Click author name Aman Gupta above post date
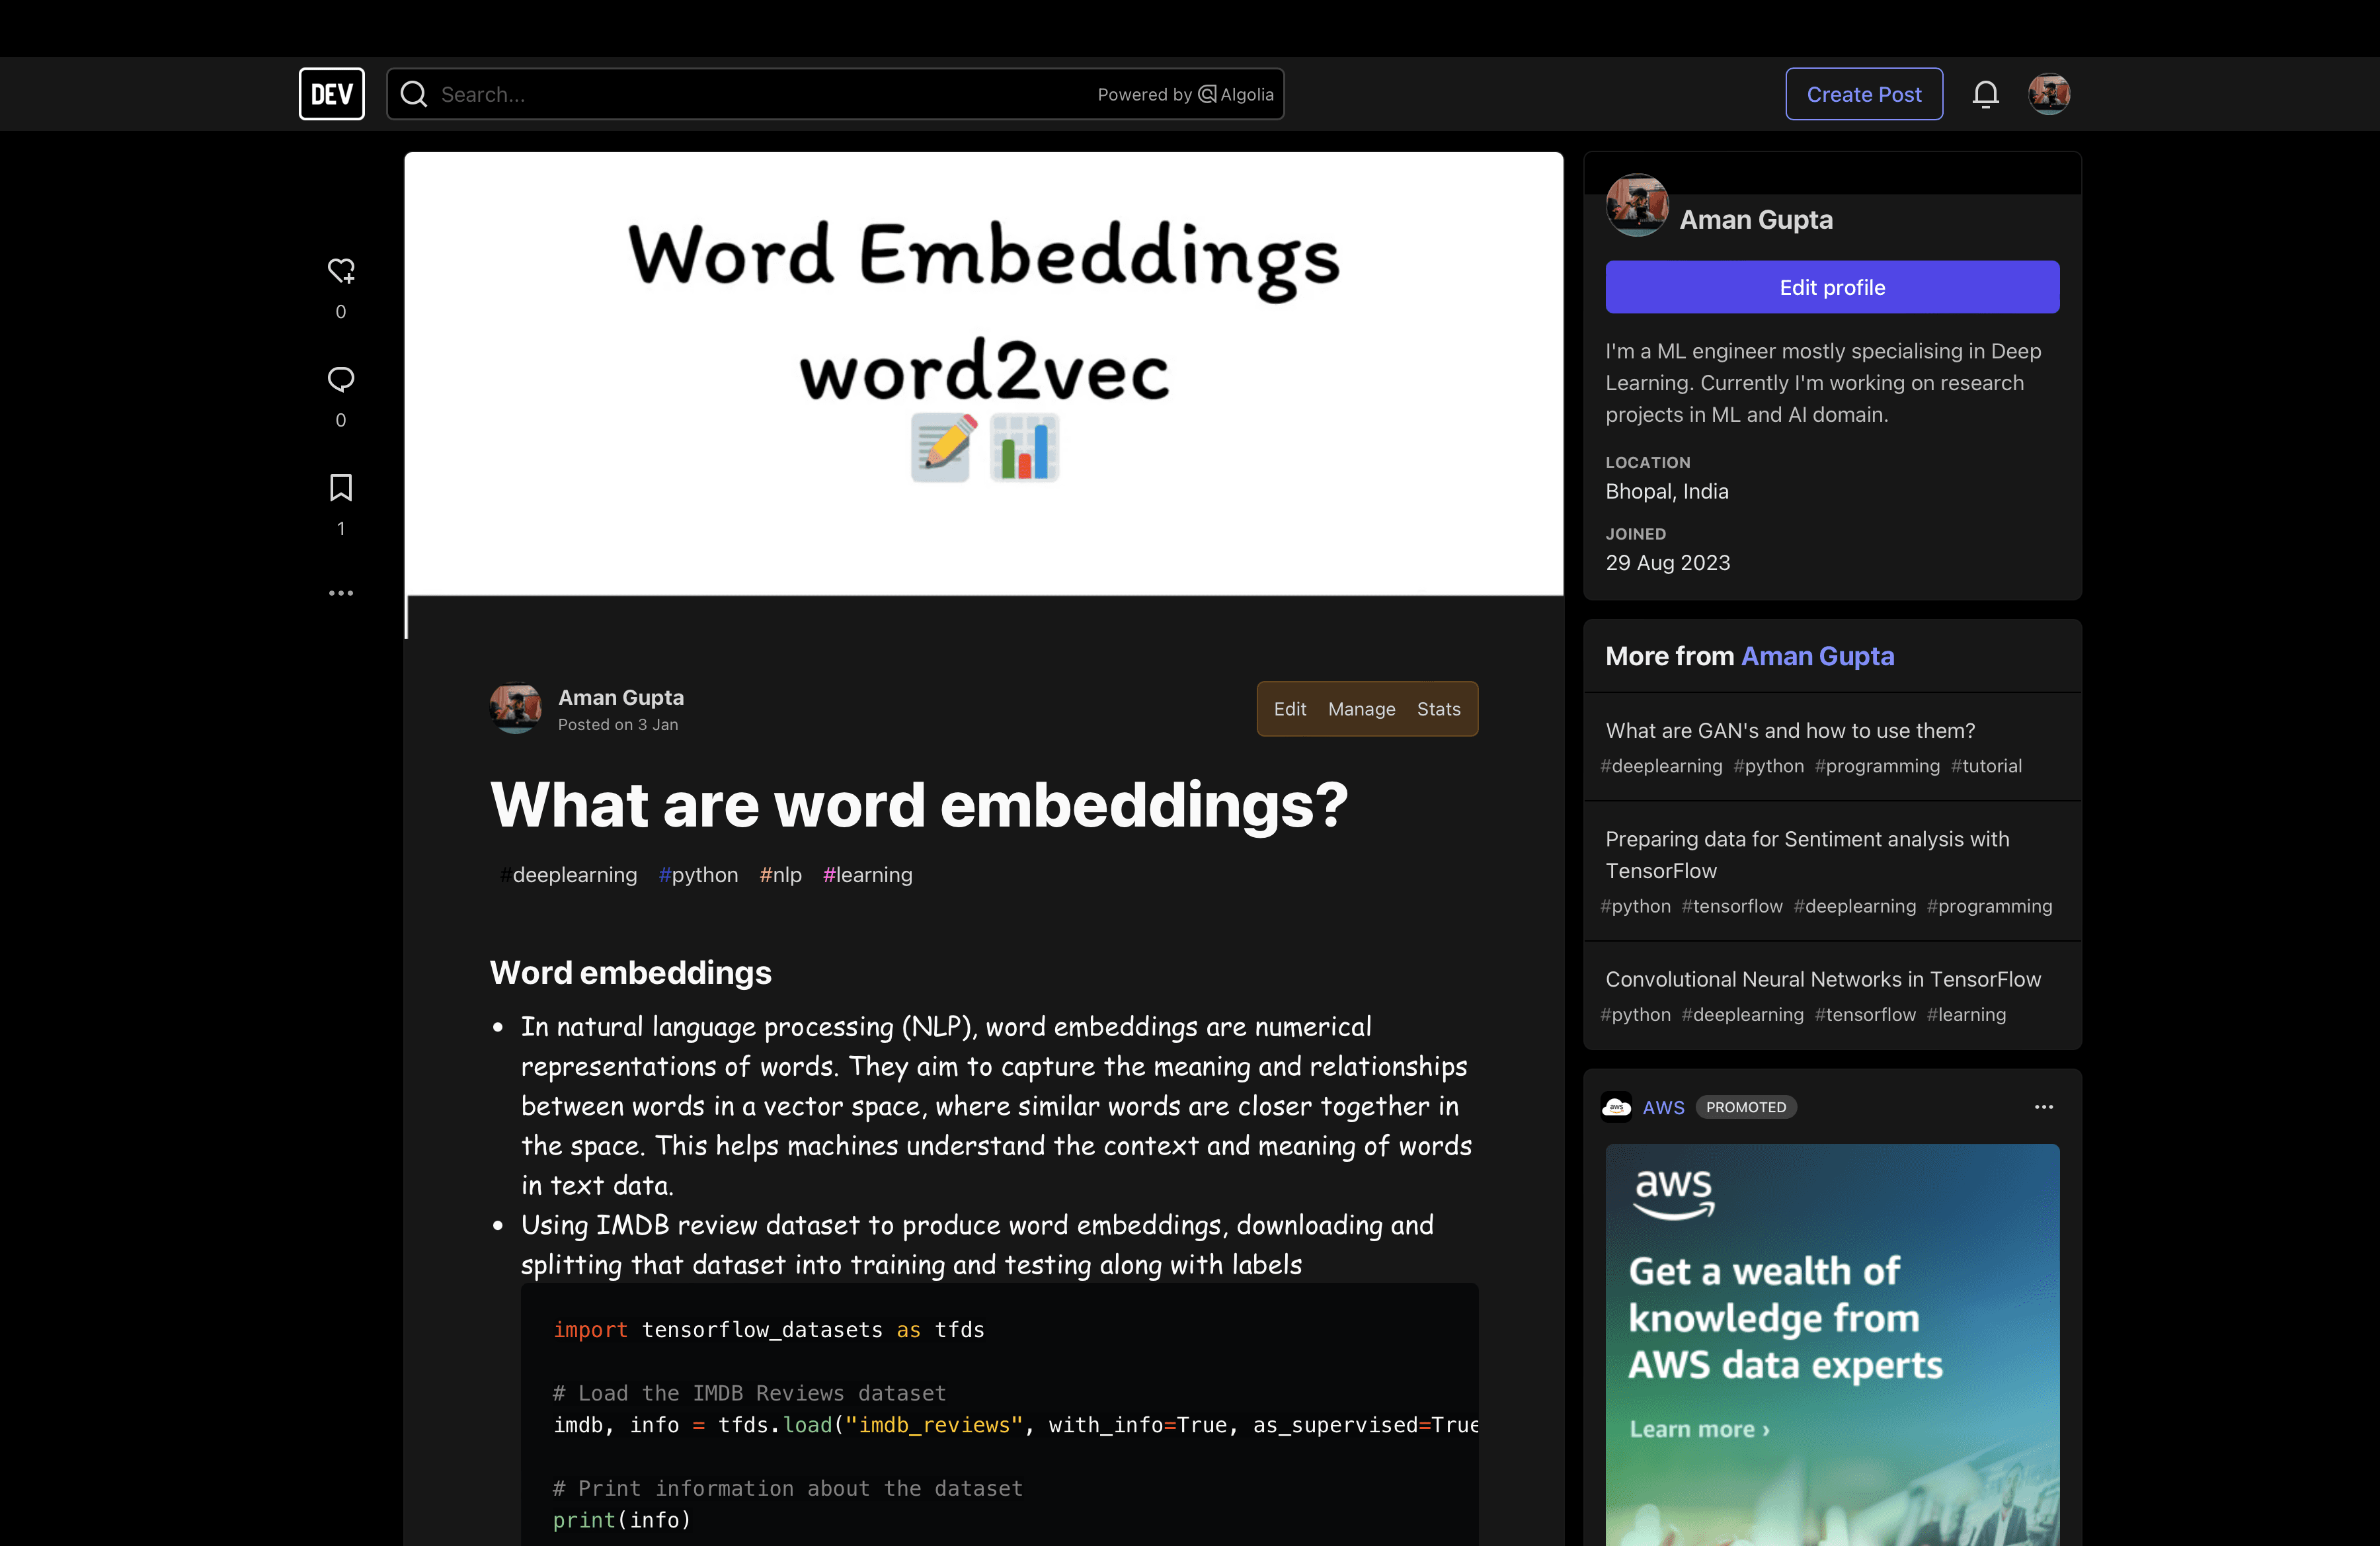Image resolution: width=2380 pixels, height=1546 pixels. [621, 697]
